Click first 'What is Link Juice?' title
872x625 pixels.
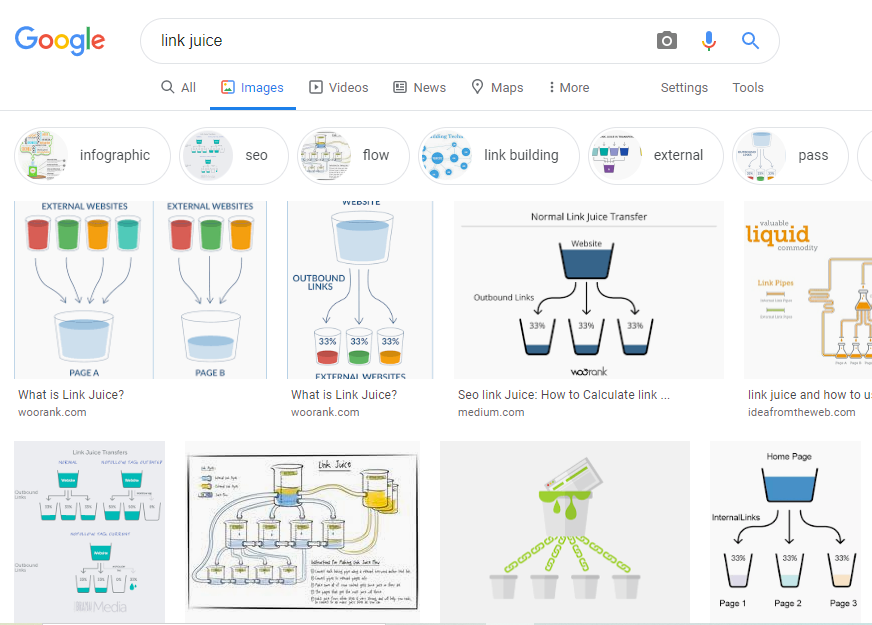coord(71,395)
